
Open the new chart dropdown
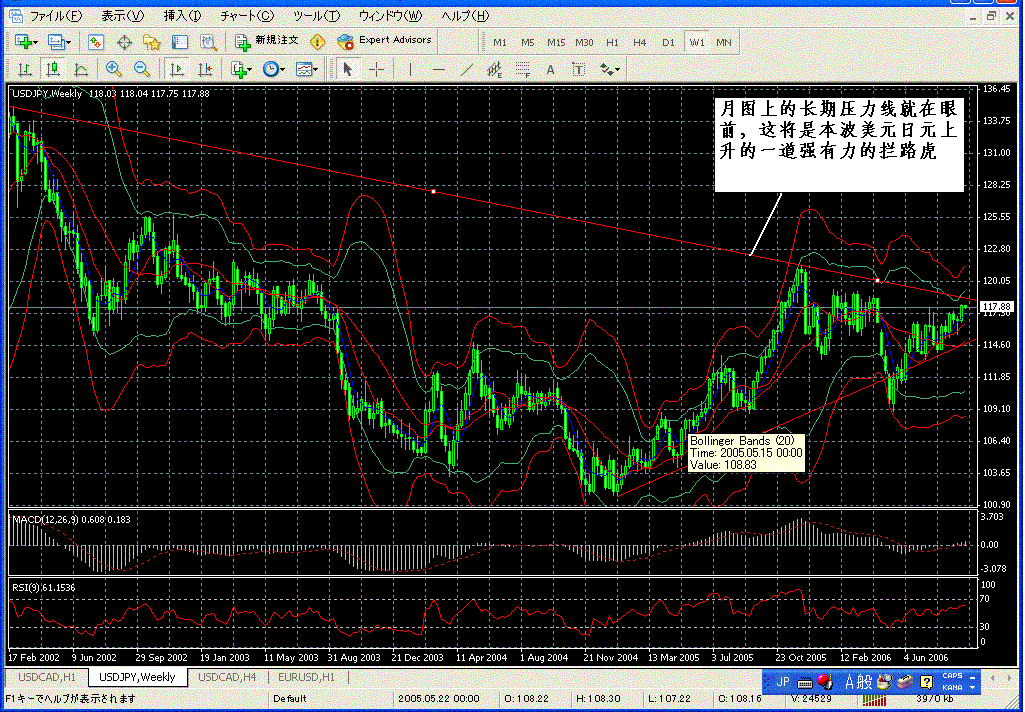tap(26, 42)
